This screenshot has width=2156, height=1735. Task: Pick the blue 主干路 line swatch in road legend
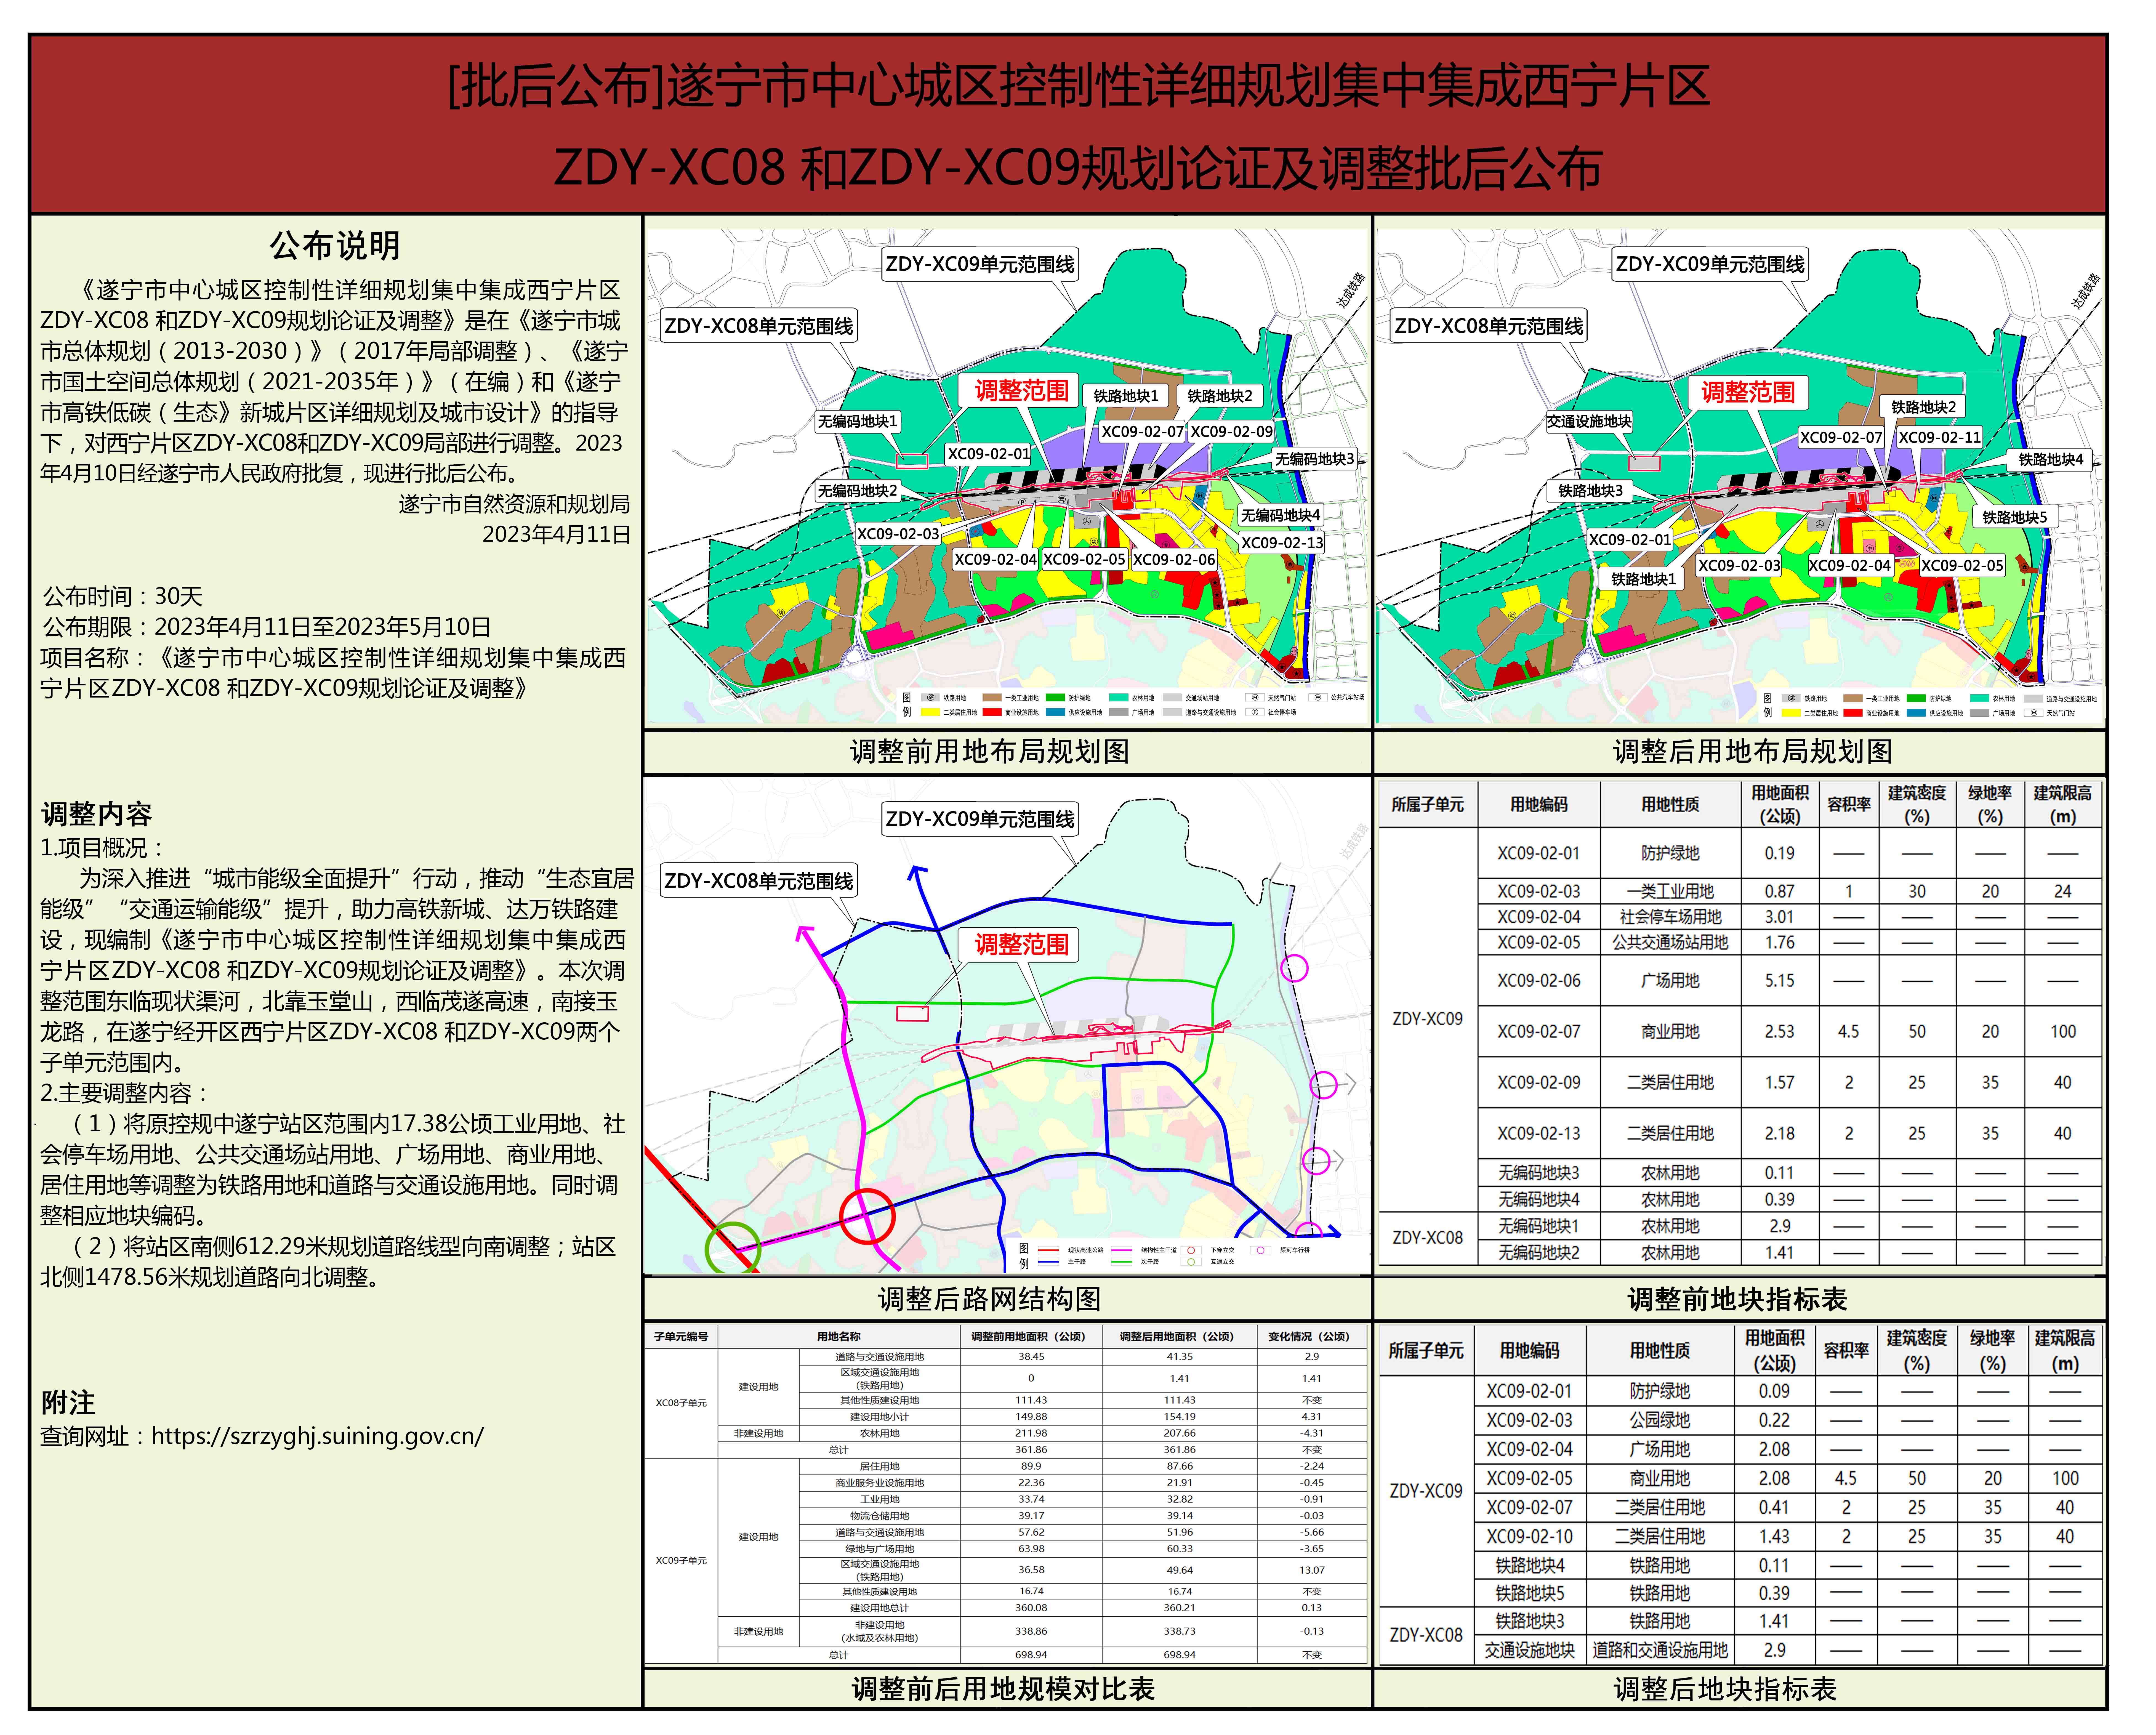coord(1049,1262)
